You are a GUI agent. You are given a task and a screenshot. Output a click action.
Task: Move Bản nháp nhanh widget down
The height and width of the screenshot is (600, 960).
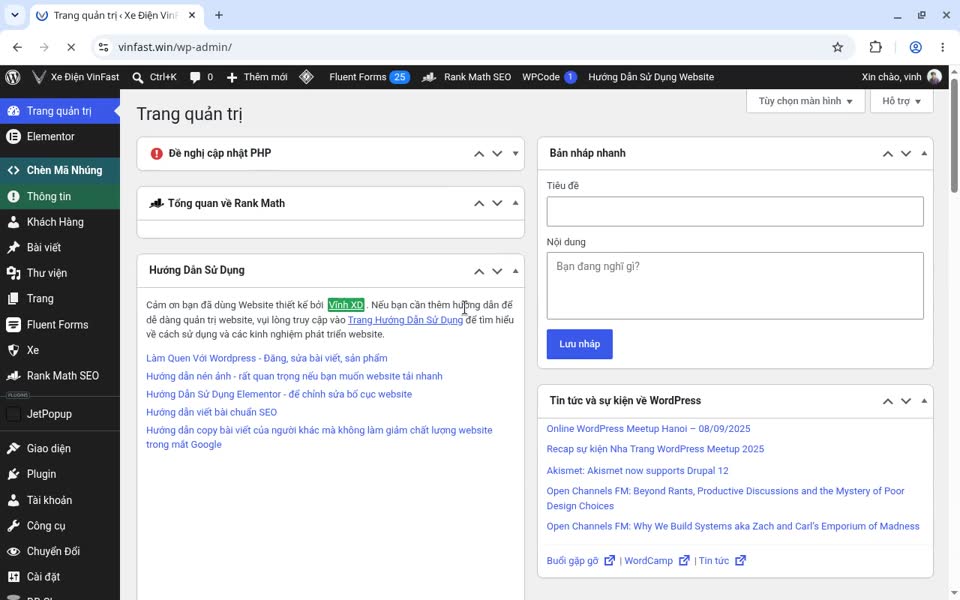point(906,154)
